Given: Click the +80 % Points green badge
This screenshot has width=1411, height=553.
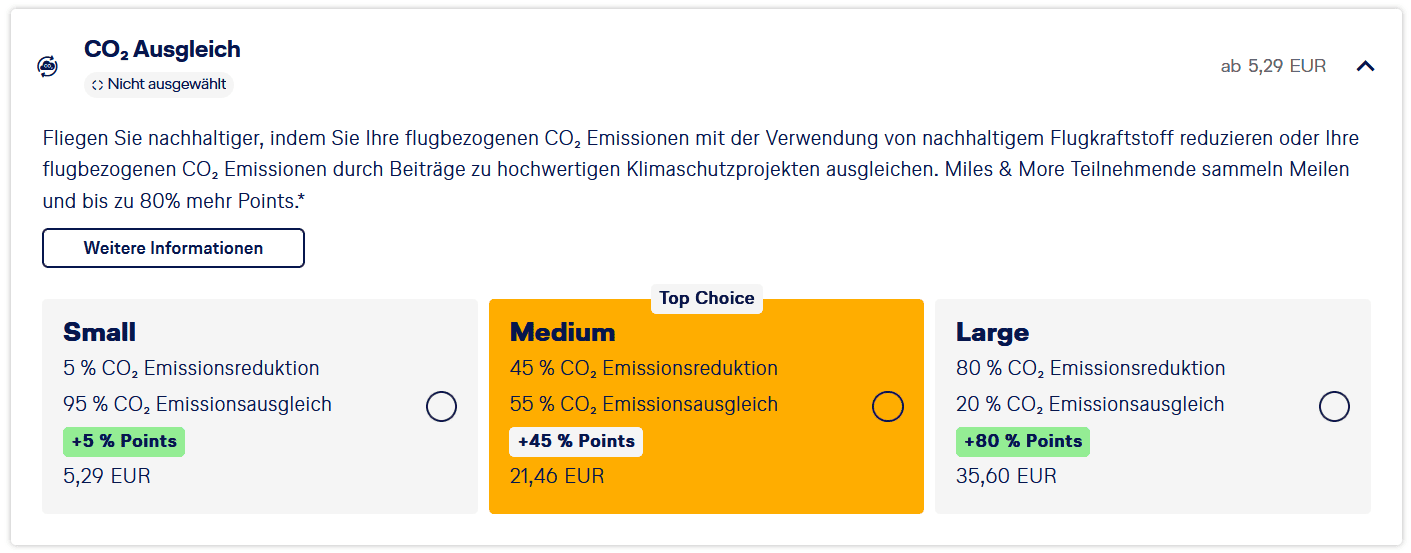Looking at the screenshot, I should point(1022,441).
